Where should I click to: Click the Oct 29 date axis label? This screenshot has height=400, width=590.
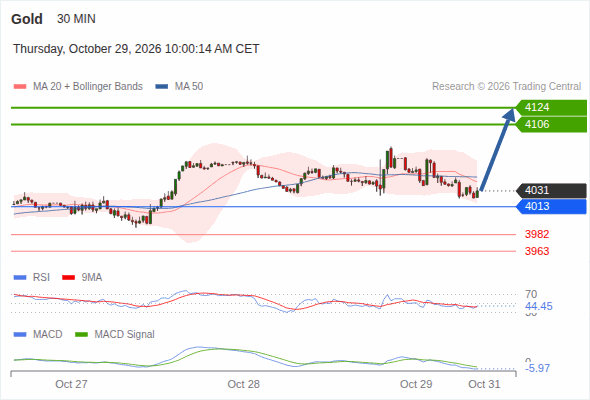point(416,384)
